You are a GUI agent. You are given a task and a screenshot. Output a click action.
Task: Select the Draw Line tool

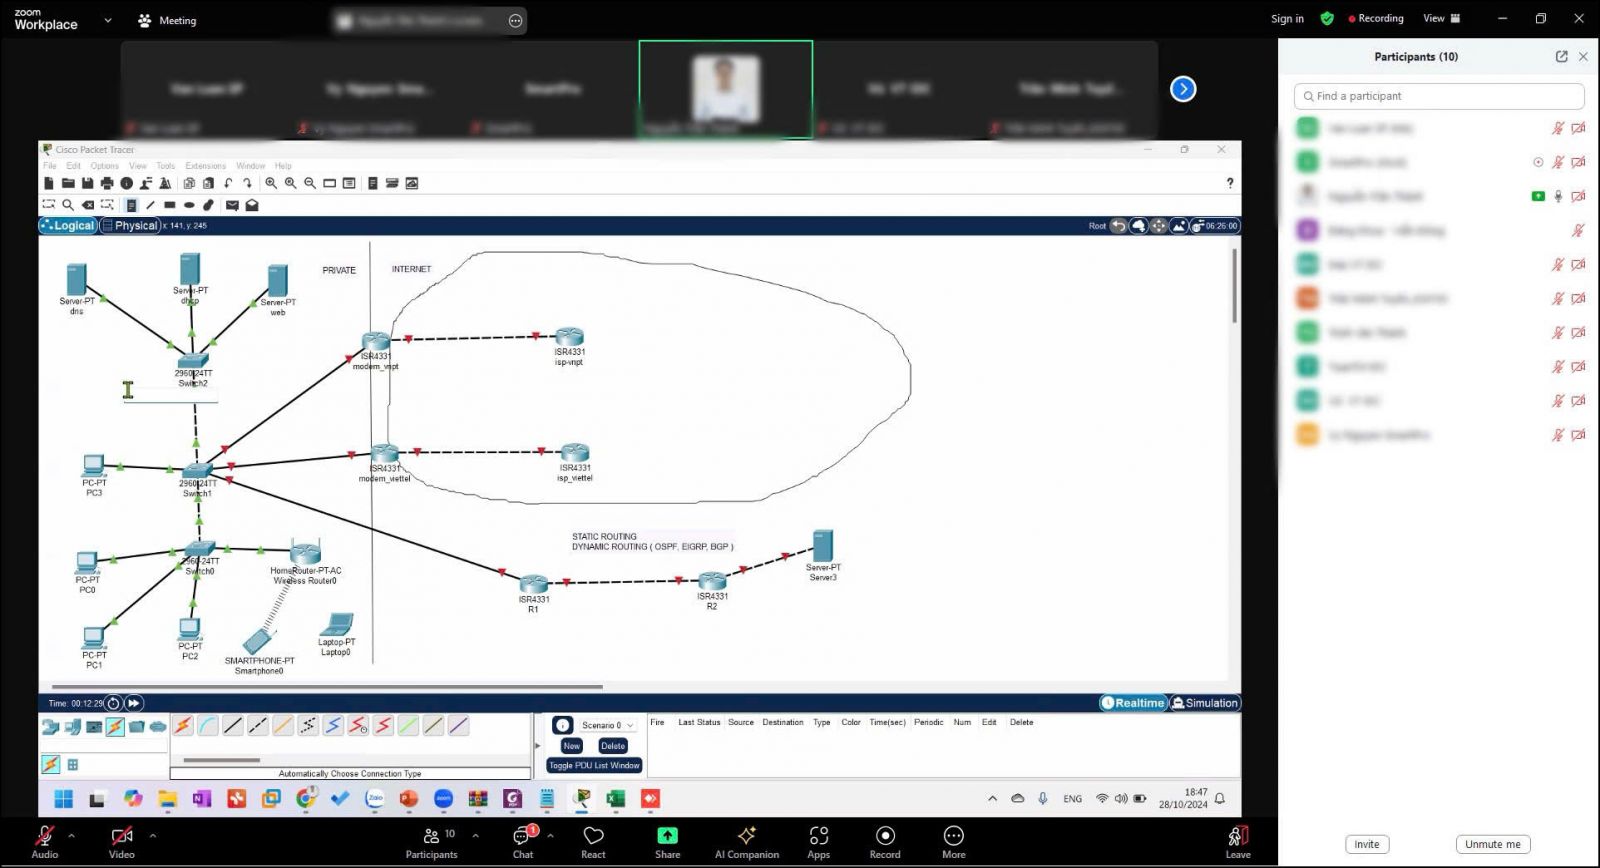tap(150, 205)
